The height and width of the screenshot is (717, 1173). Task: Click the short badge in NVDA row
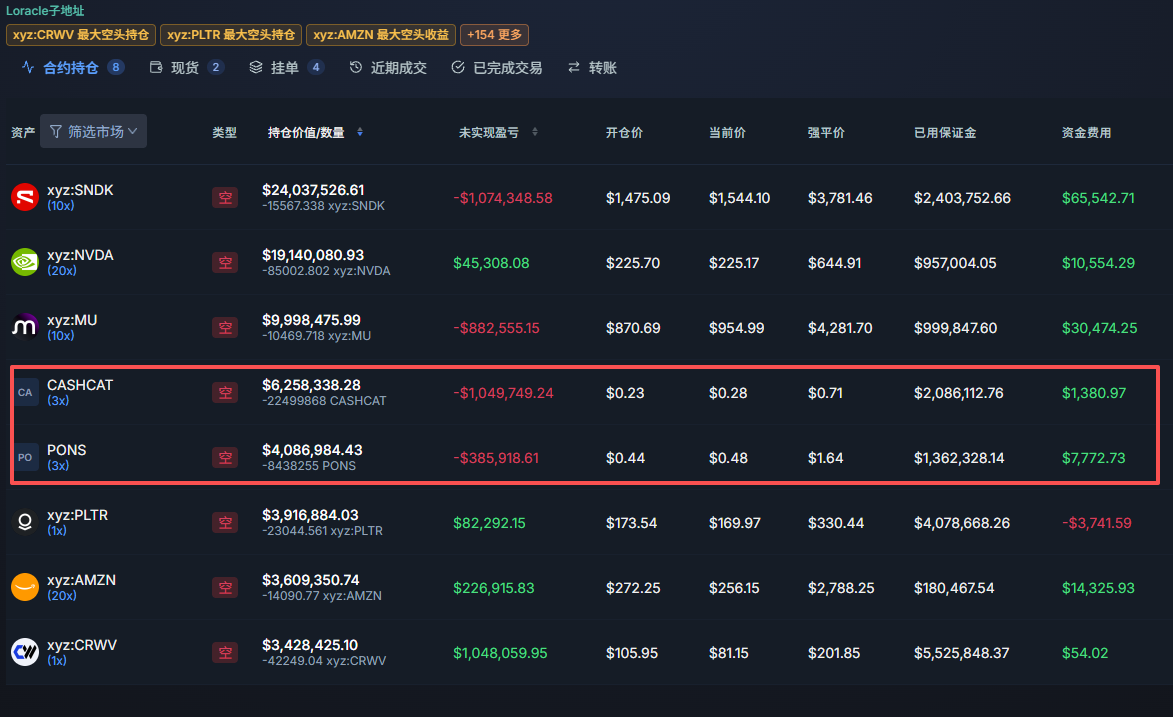click(x=225, y=263)
